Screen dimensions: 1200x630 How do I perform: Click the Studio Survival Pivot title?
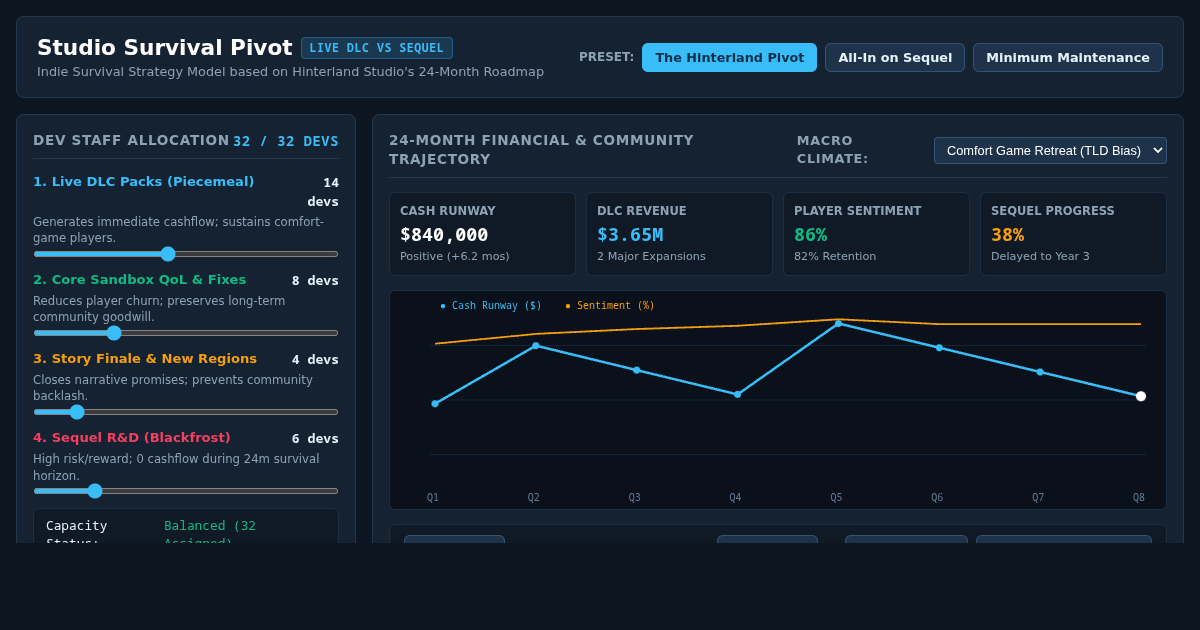pos(165,47)
